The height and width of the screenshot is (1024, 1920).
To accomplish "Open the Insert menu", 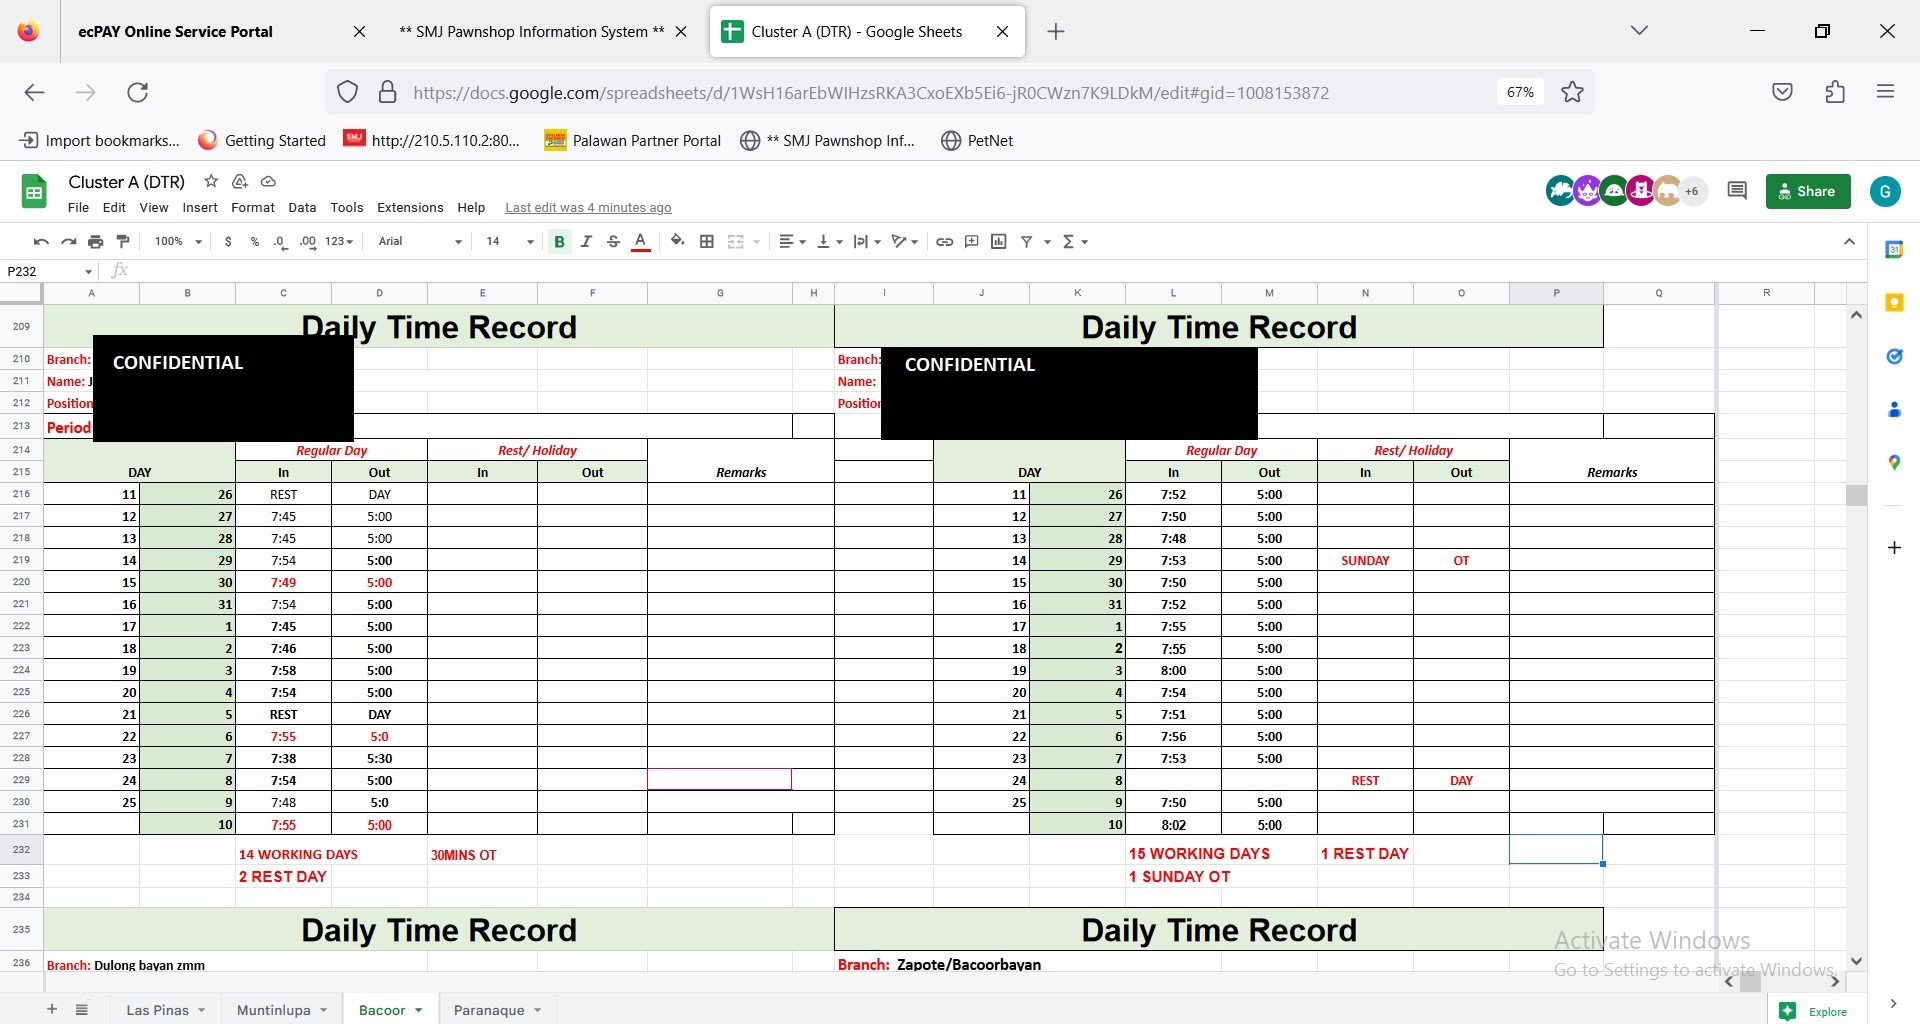I will (x=200, y=208).
